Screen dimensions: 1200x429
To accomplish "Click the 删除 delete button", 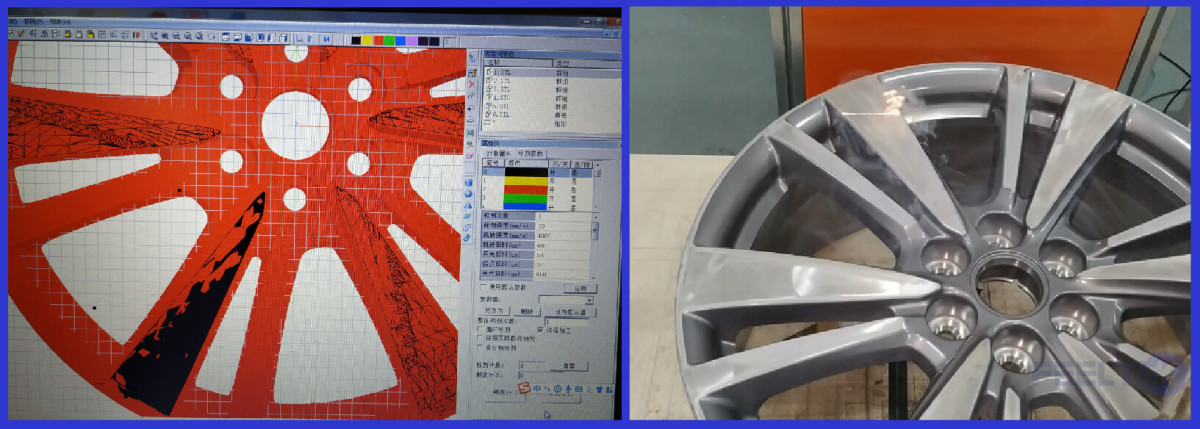I will pos(526,312).
